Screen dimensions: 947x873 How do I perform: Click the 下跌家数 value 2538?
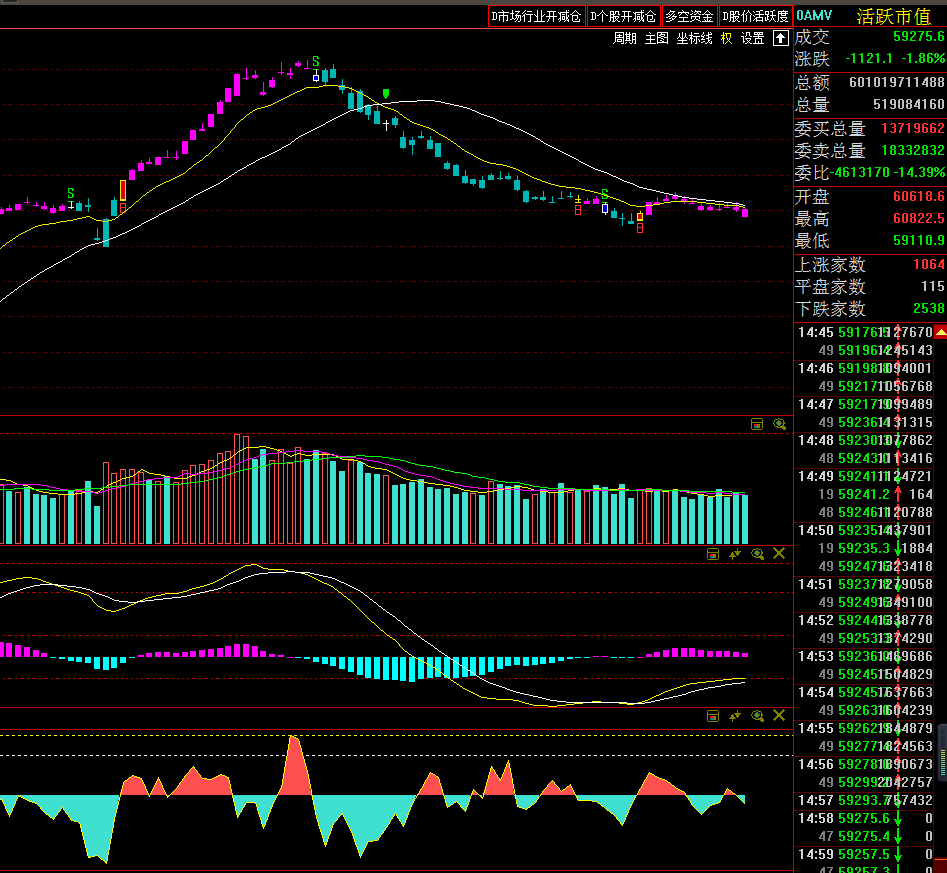pos(928,309)
